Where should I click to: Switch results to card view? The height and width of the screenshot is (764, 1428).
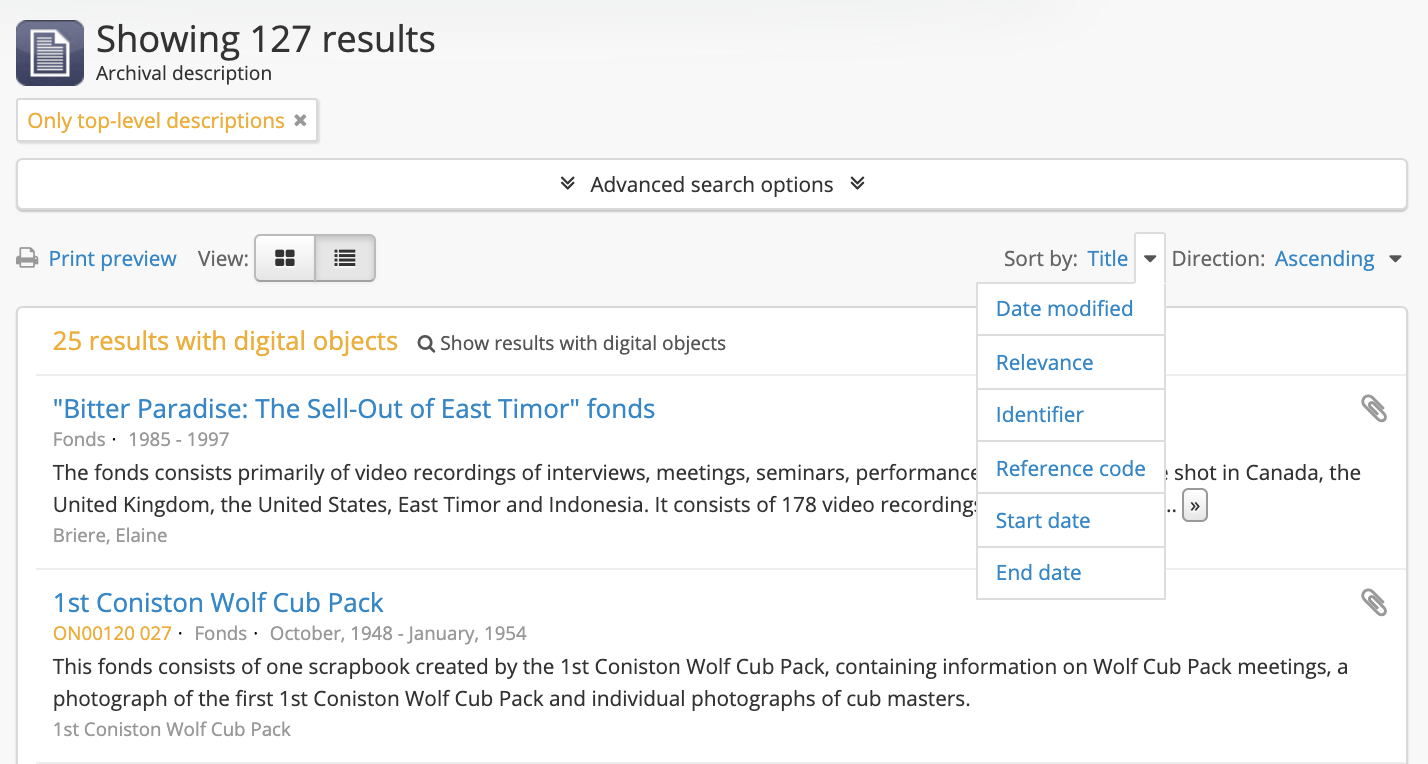click(285, 257)
